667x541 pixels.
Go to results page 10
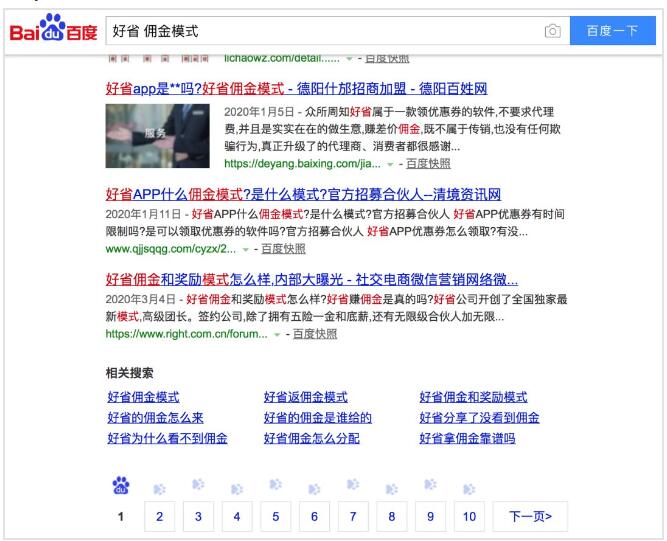(x=468, y=516)
